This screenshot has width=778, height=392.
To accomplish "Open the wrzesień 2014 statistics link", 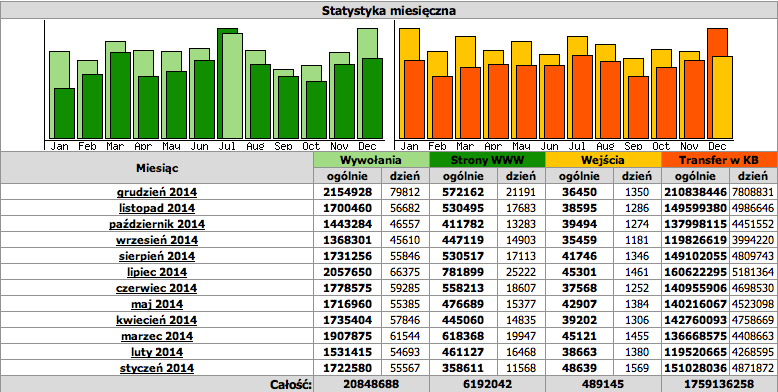I will (157, 240).
